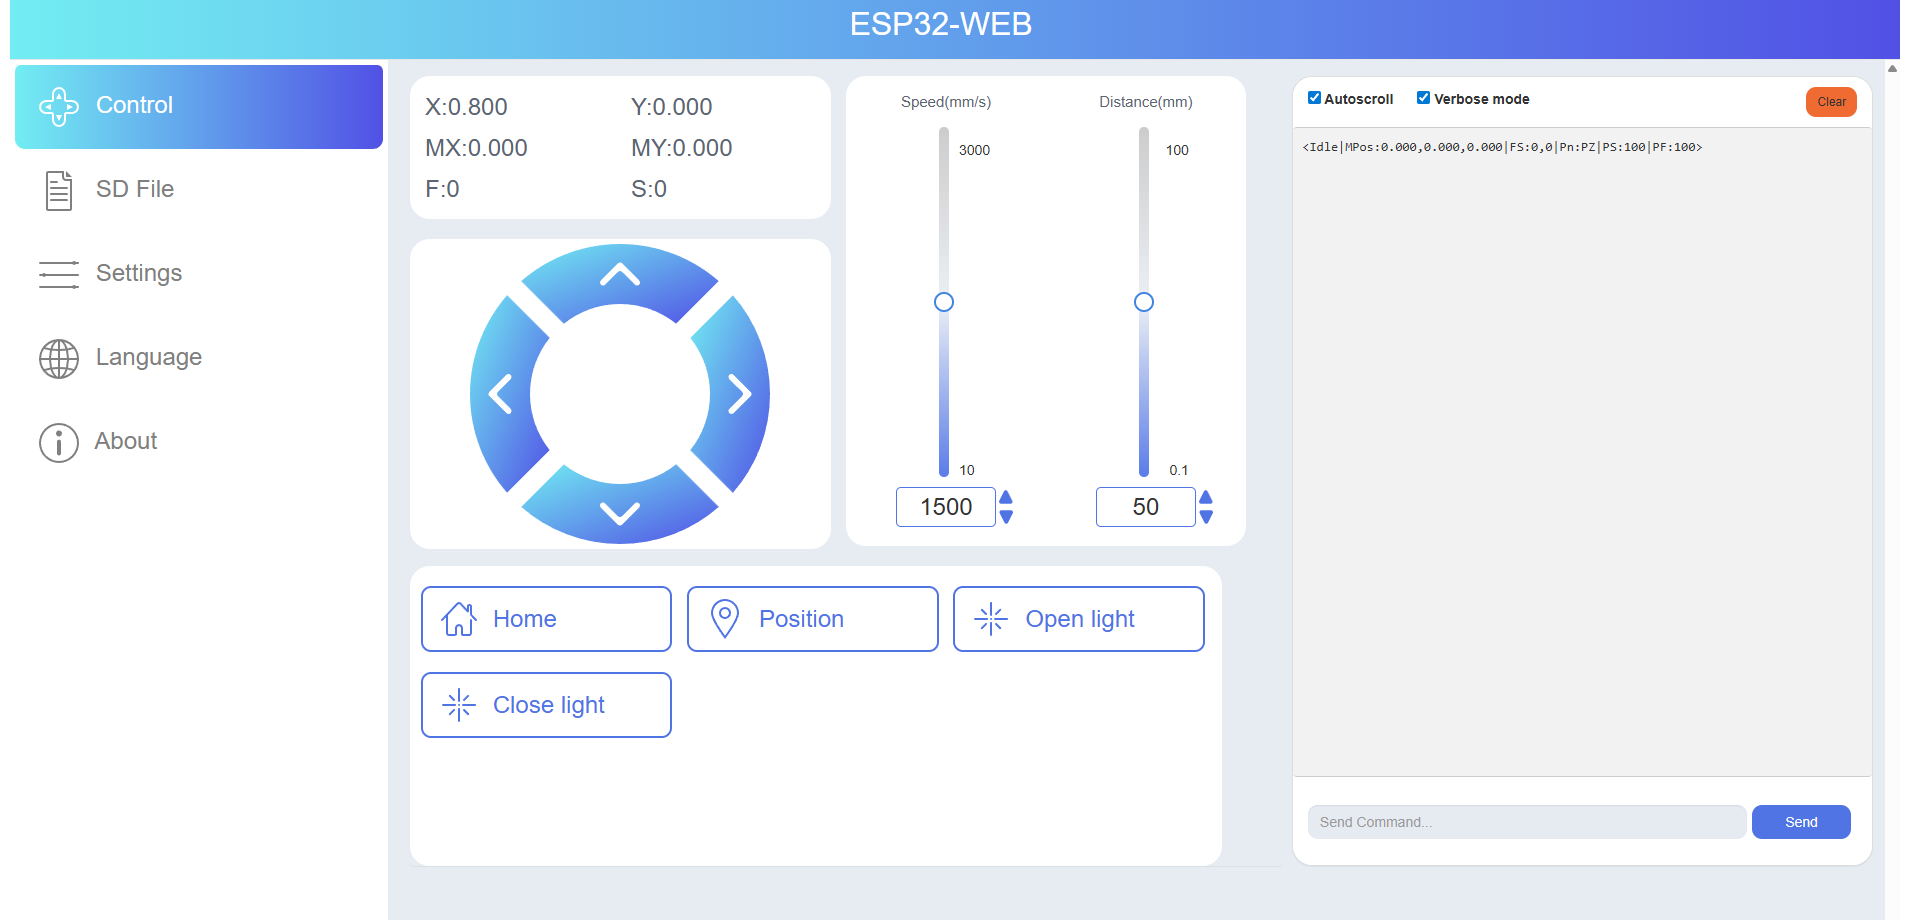Open the About section
This screenshot has width=1914, height=920.
point(199,442)
